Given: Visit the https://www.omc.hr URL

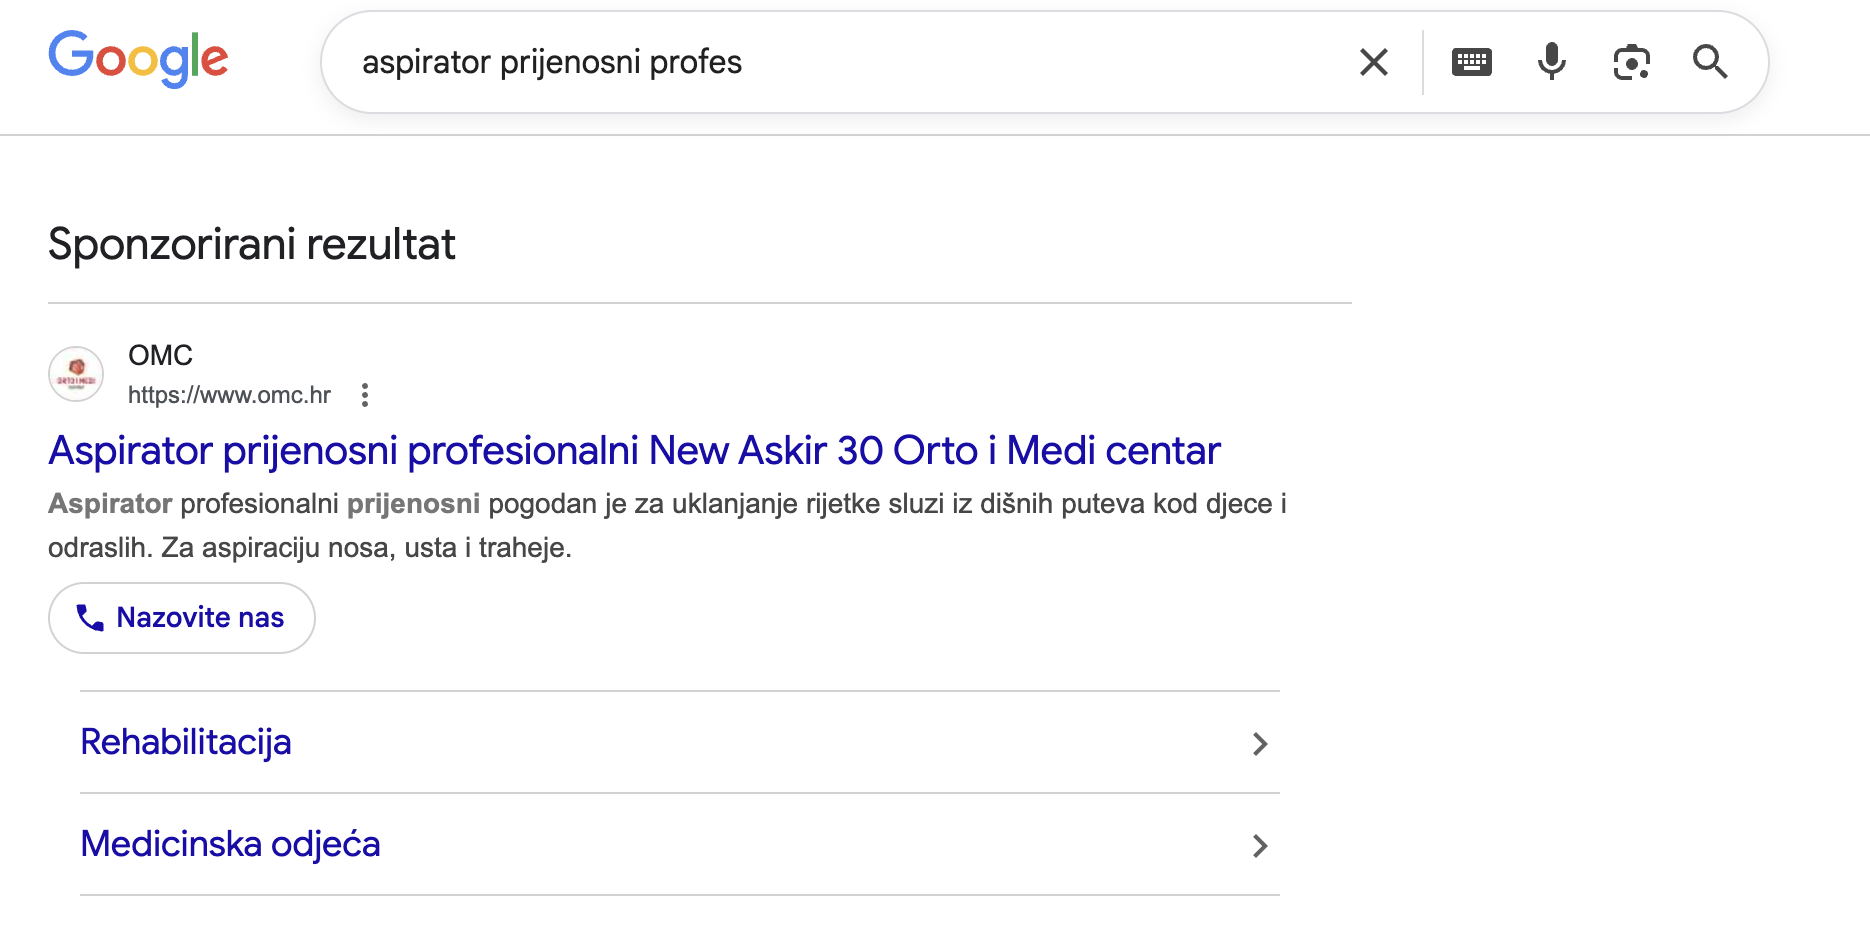Looking at the screenshot, I should coord(229,395).
